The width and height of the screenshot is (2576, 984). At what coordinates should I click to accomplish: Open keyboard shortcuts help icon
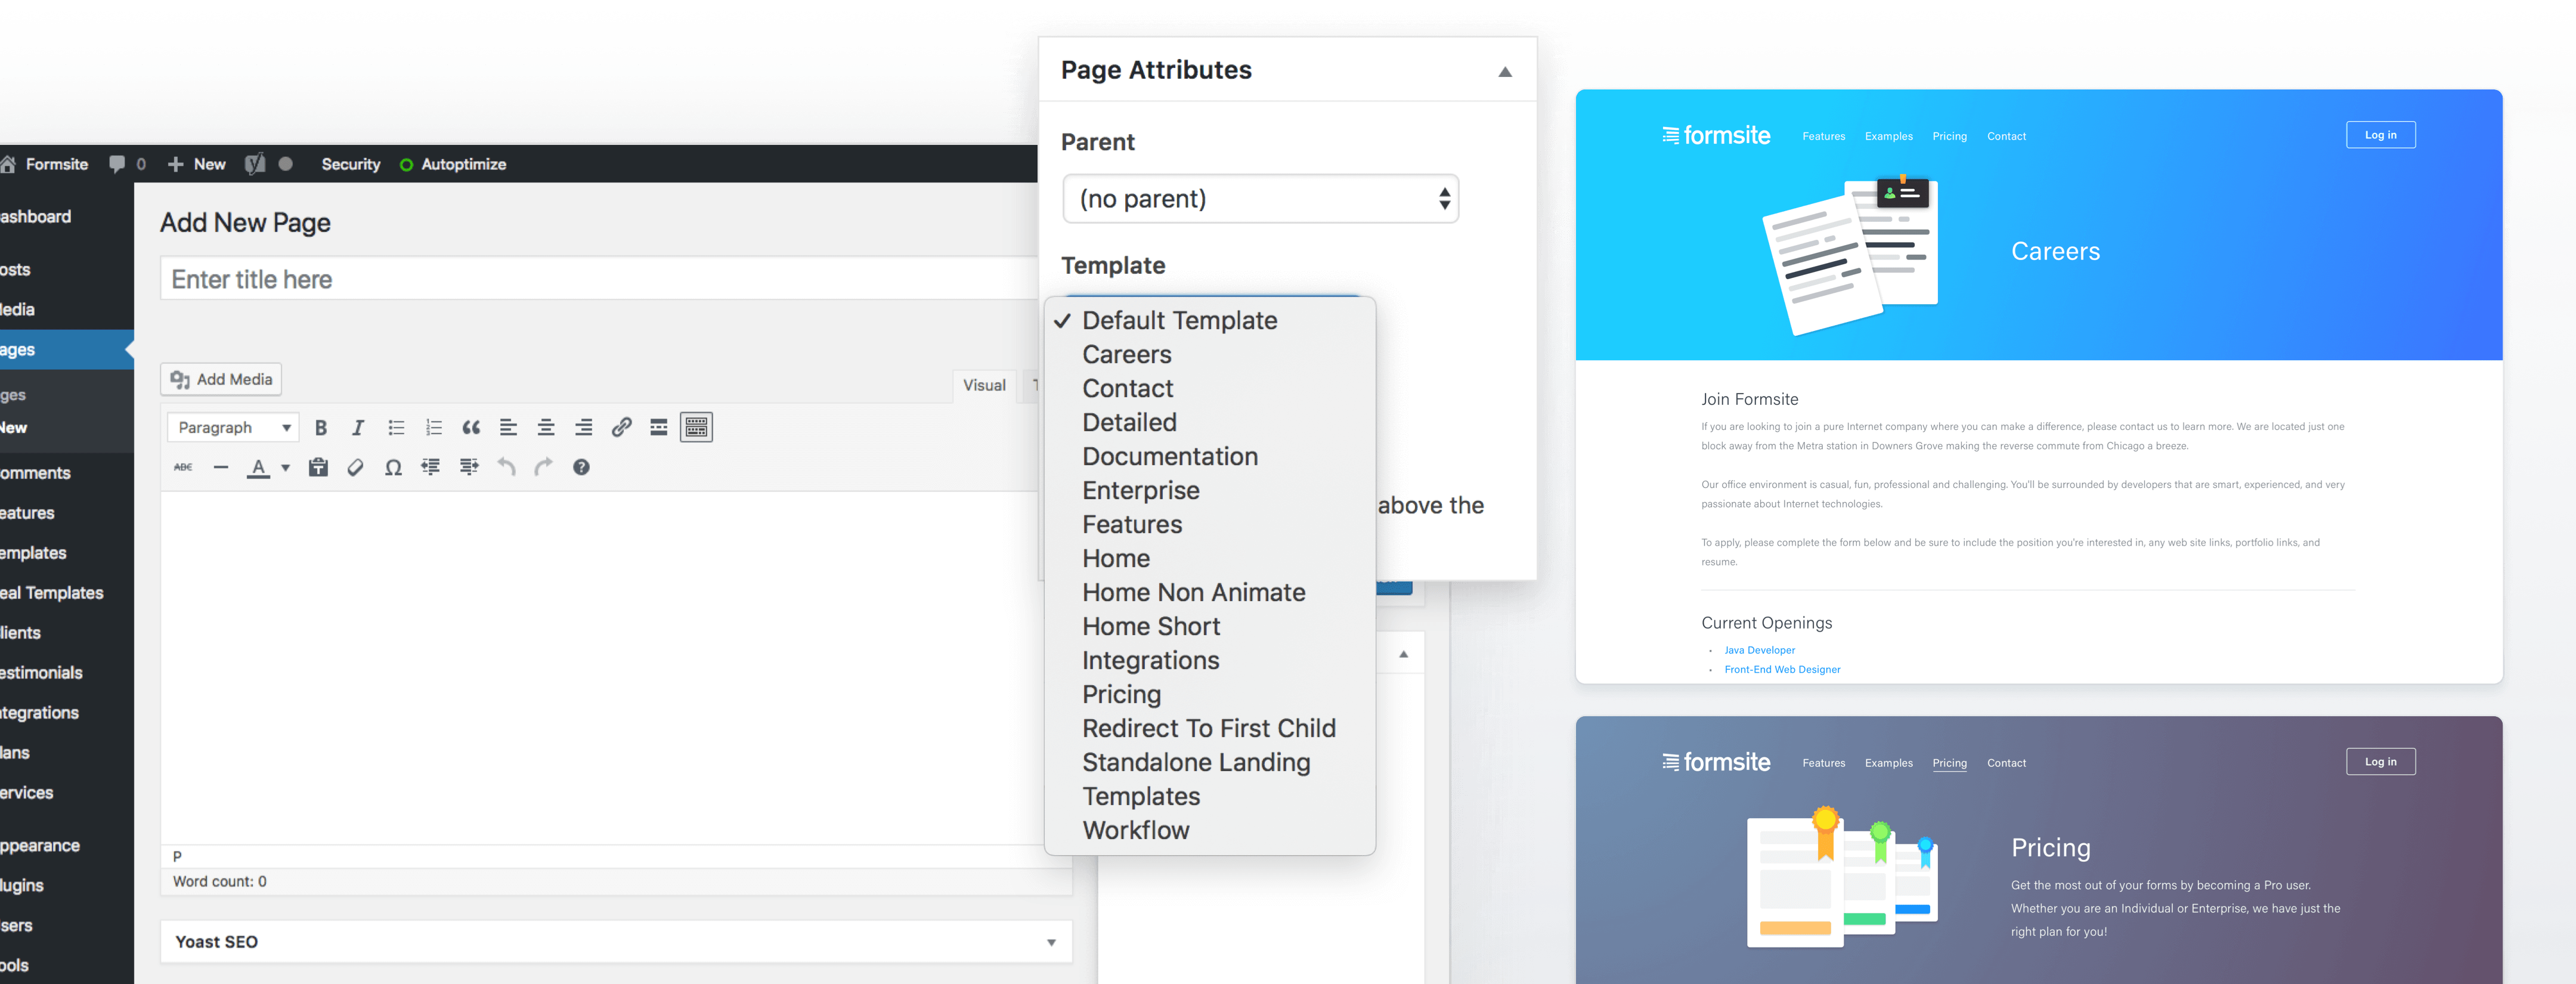(581, 468)
